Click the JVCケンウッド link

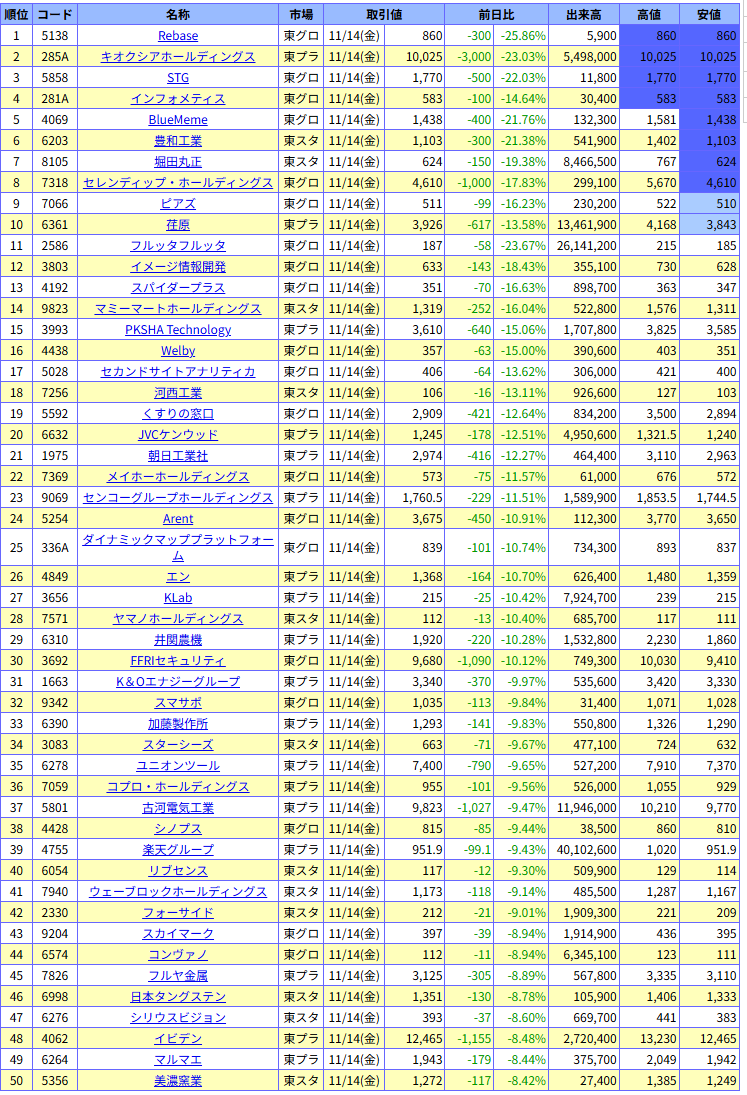(178, 435)
